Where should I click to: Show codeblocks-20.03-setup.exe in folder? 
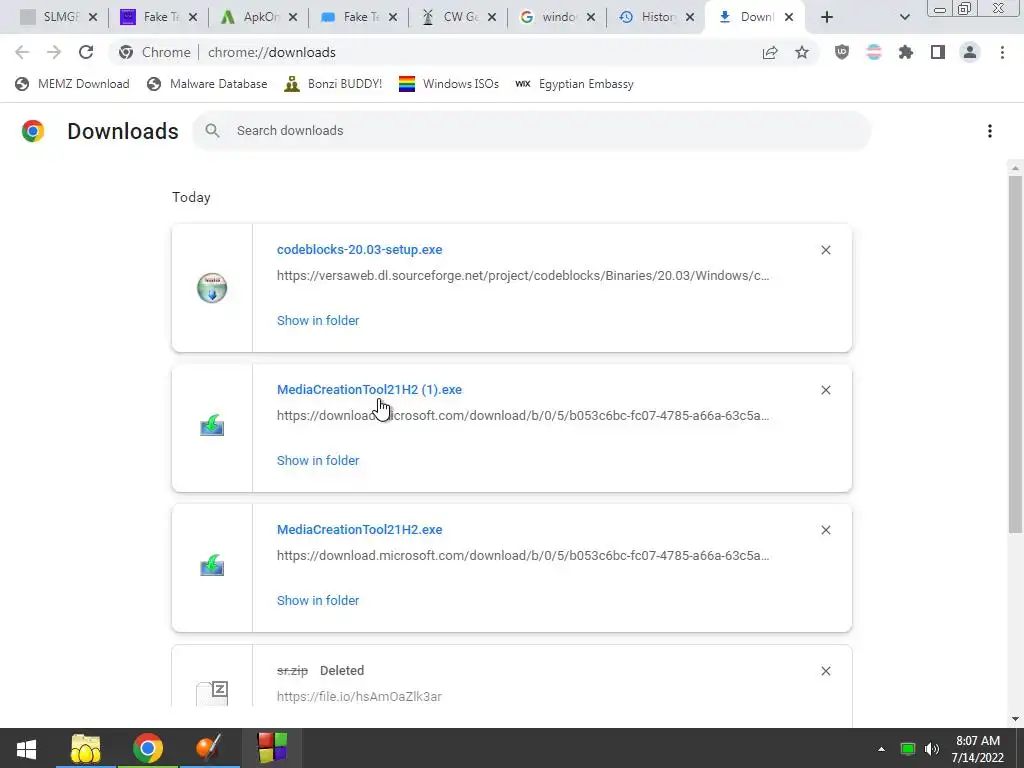coord(318,320)
